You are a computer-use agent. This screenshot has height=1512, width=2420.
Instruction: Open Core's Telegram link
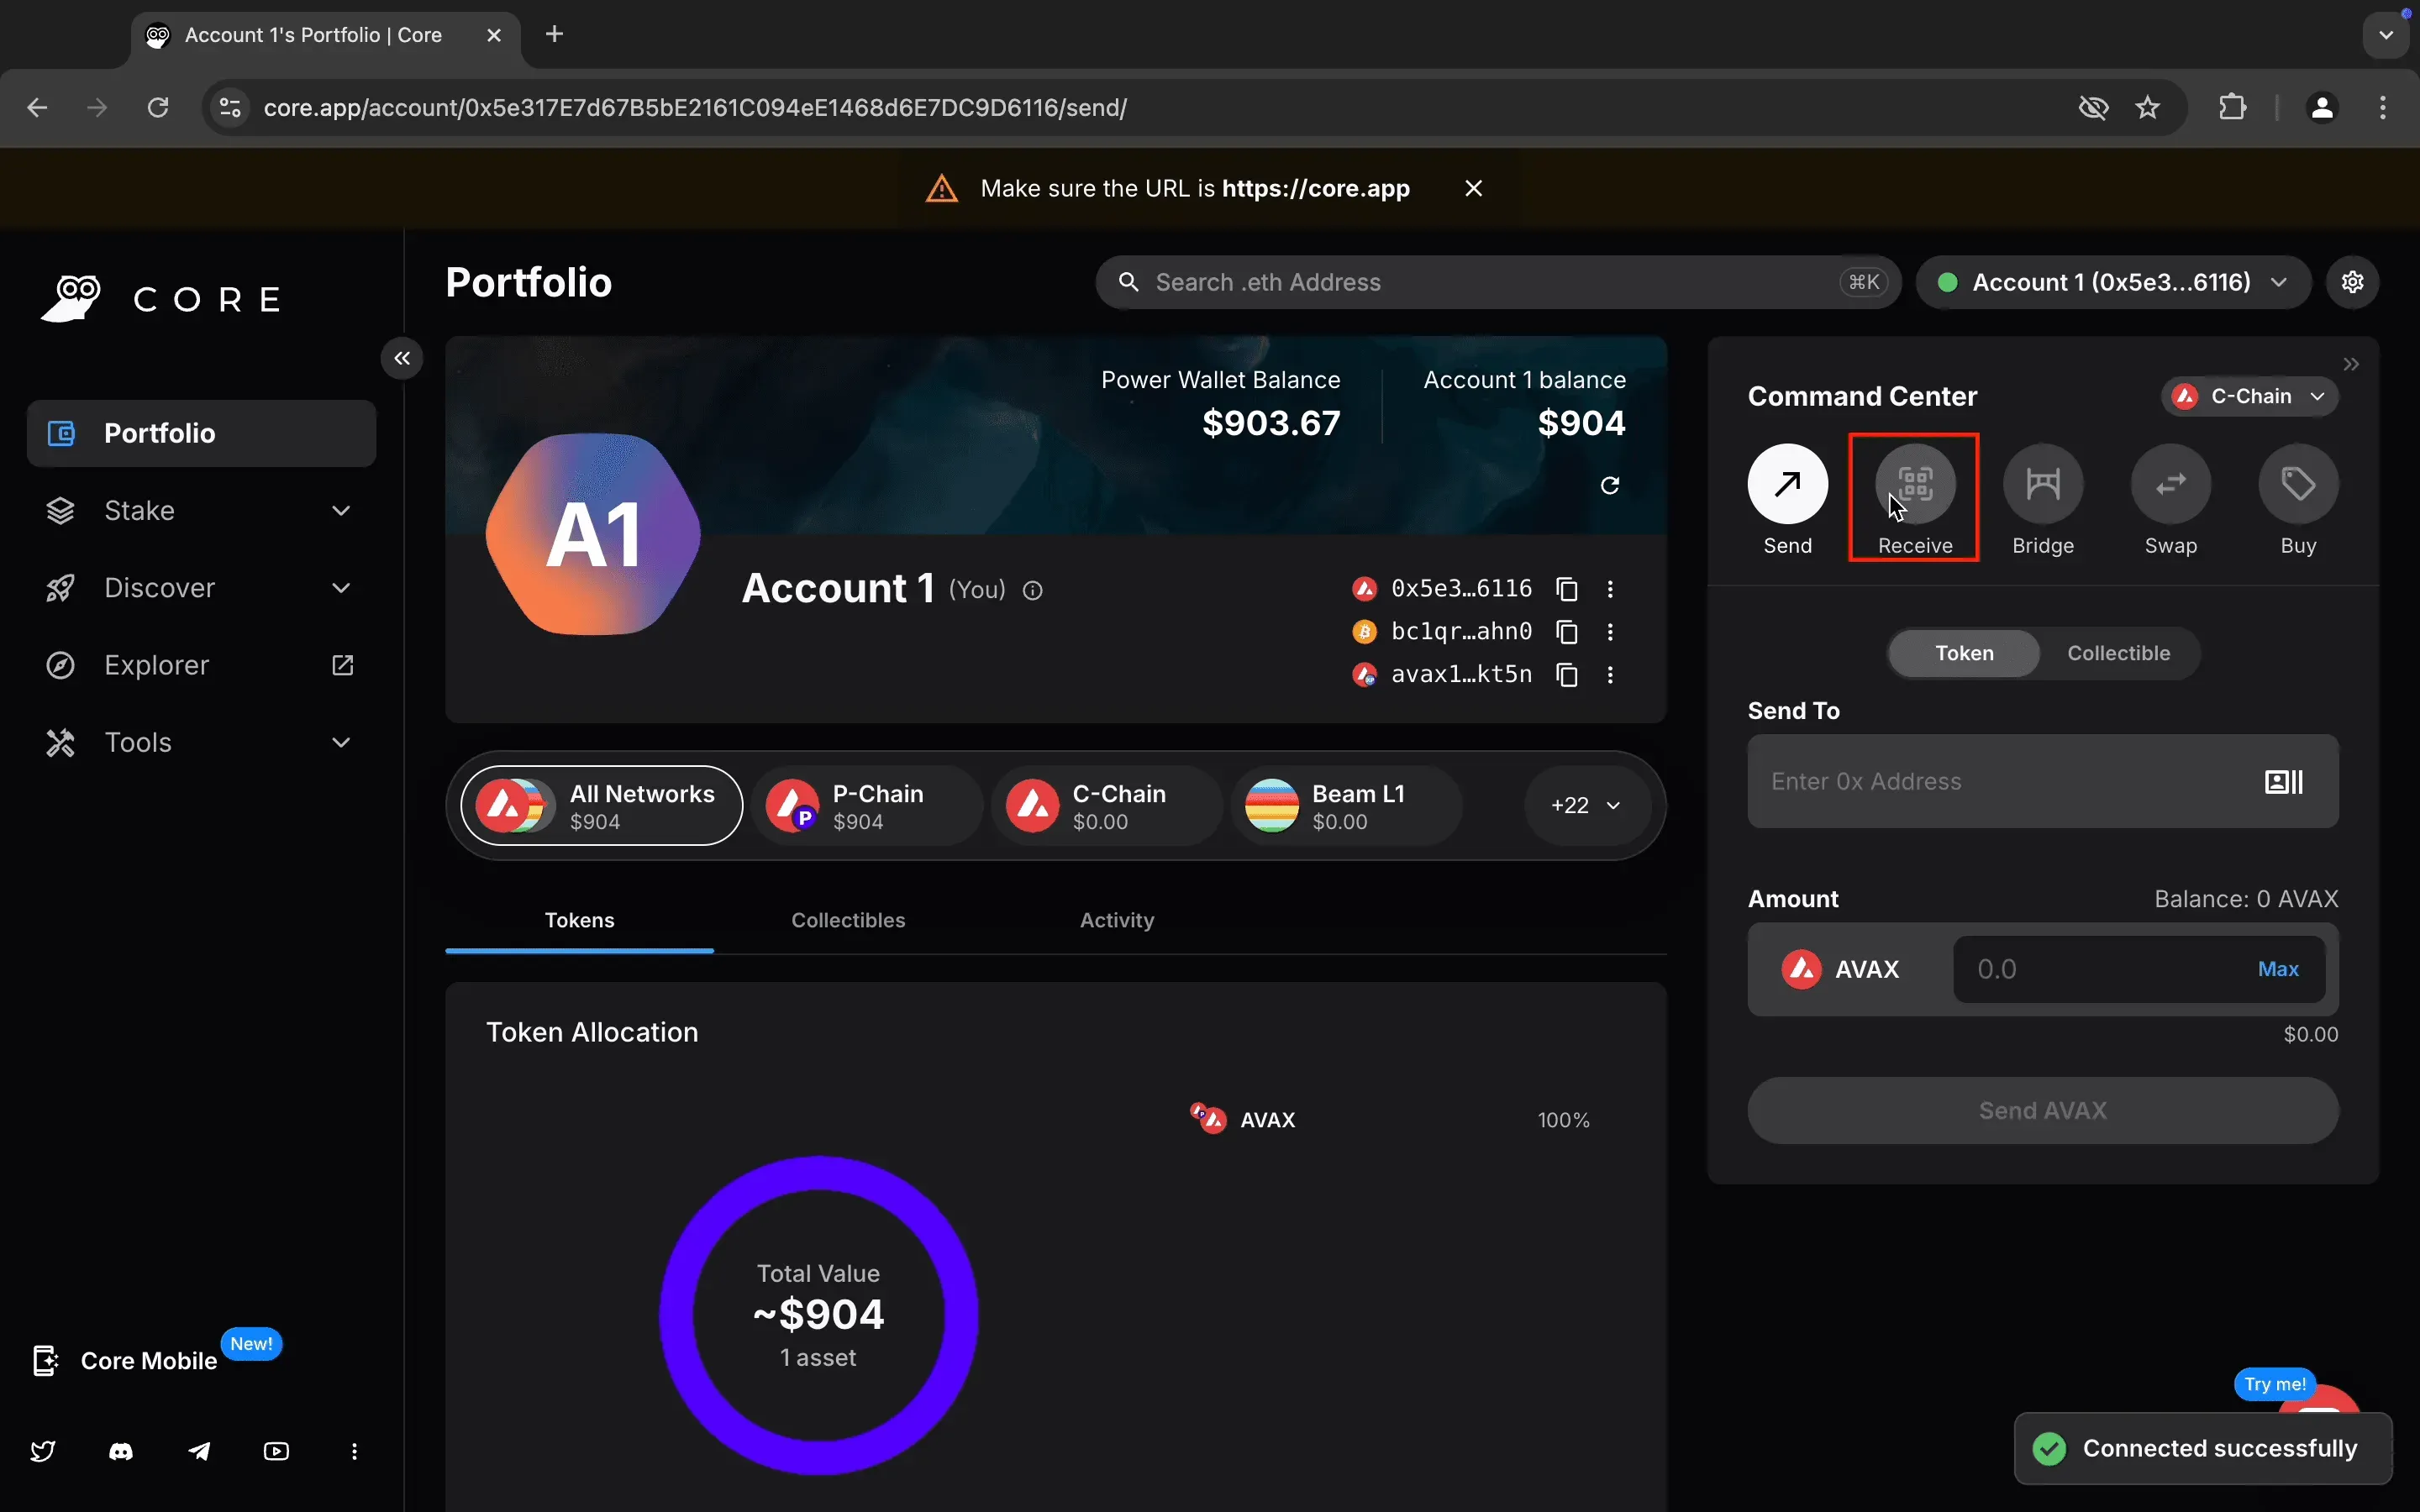pyautogui.click(x=199, y=1451)
